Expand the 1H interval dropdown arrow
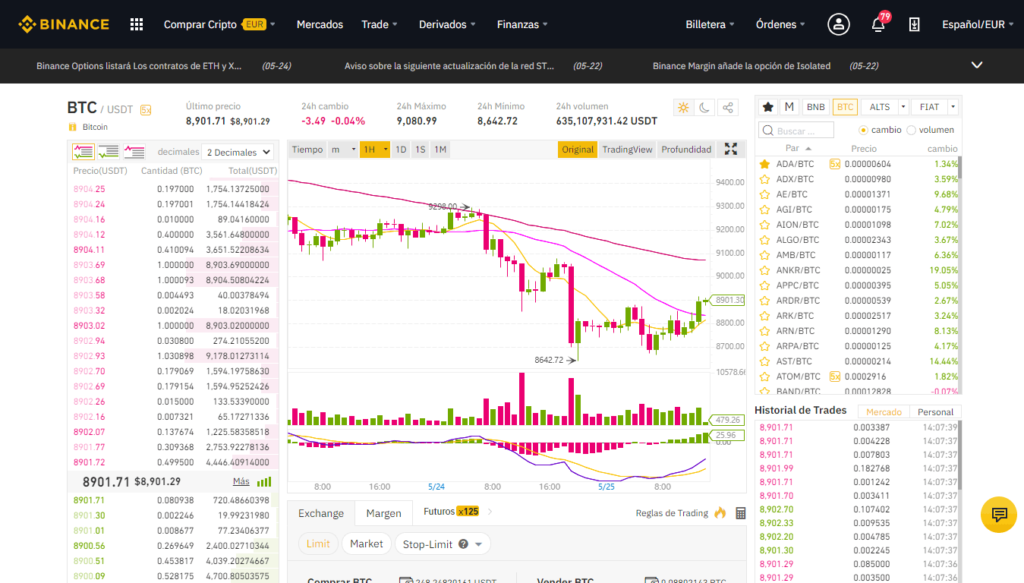The image size is (1024, 583). [385, 150]
